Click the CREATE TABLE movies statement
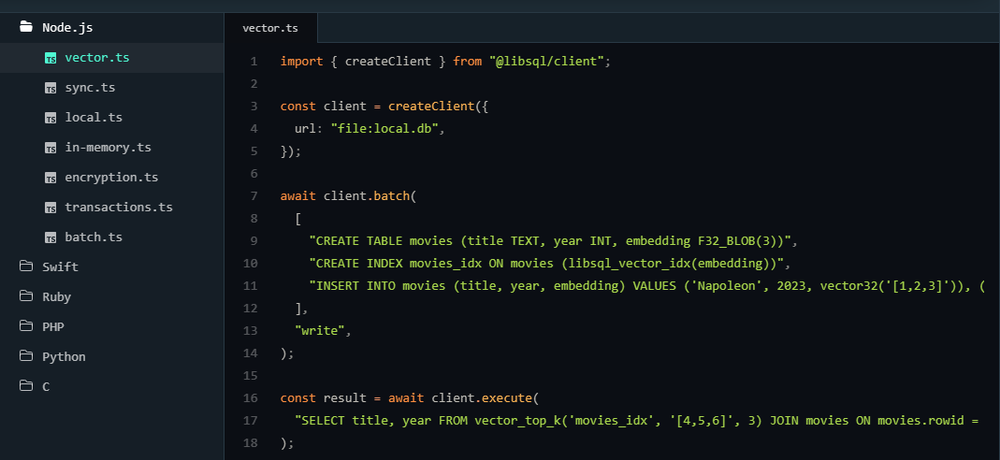Screen dimensions: 1000x460 (x=550, y=241)
